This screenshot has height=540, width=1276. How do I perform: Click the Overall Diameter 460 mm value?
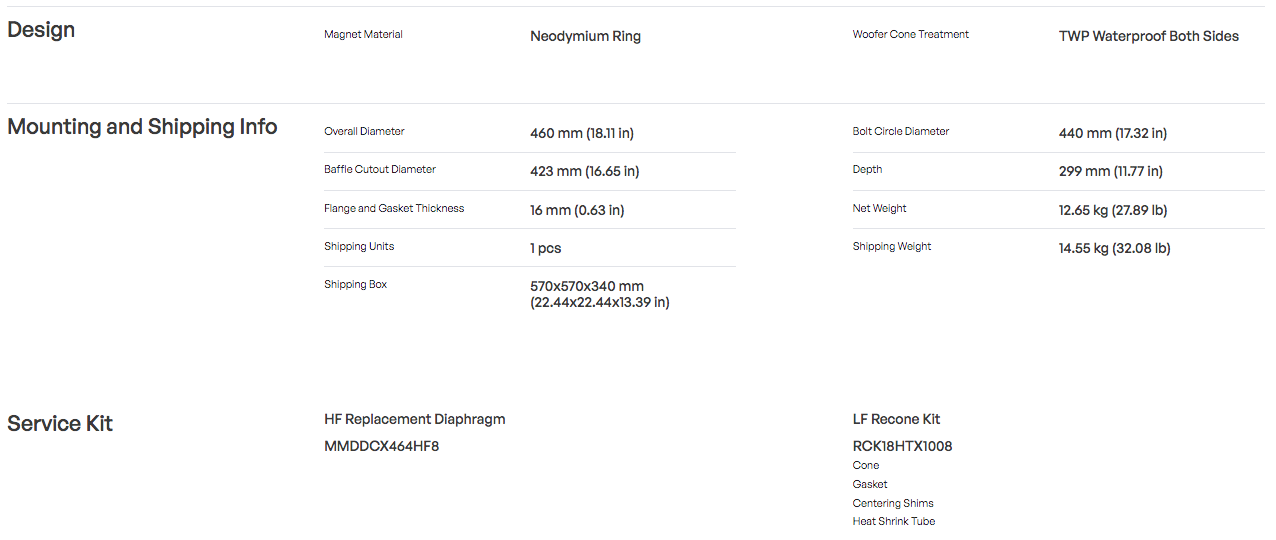(582, 133)
